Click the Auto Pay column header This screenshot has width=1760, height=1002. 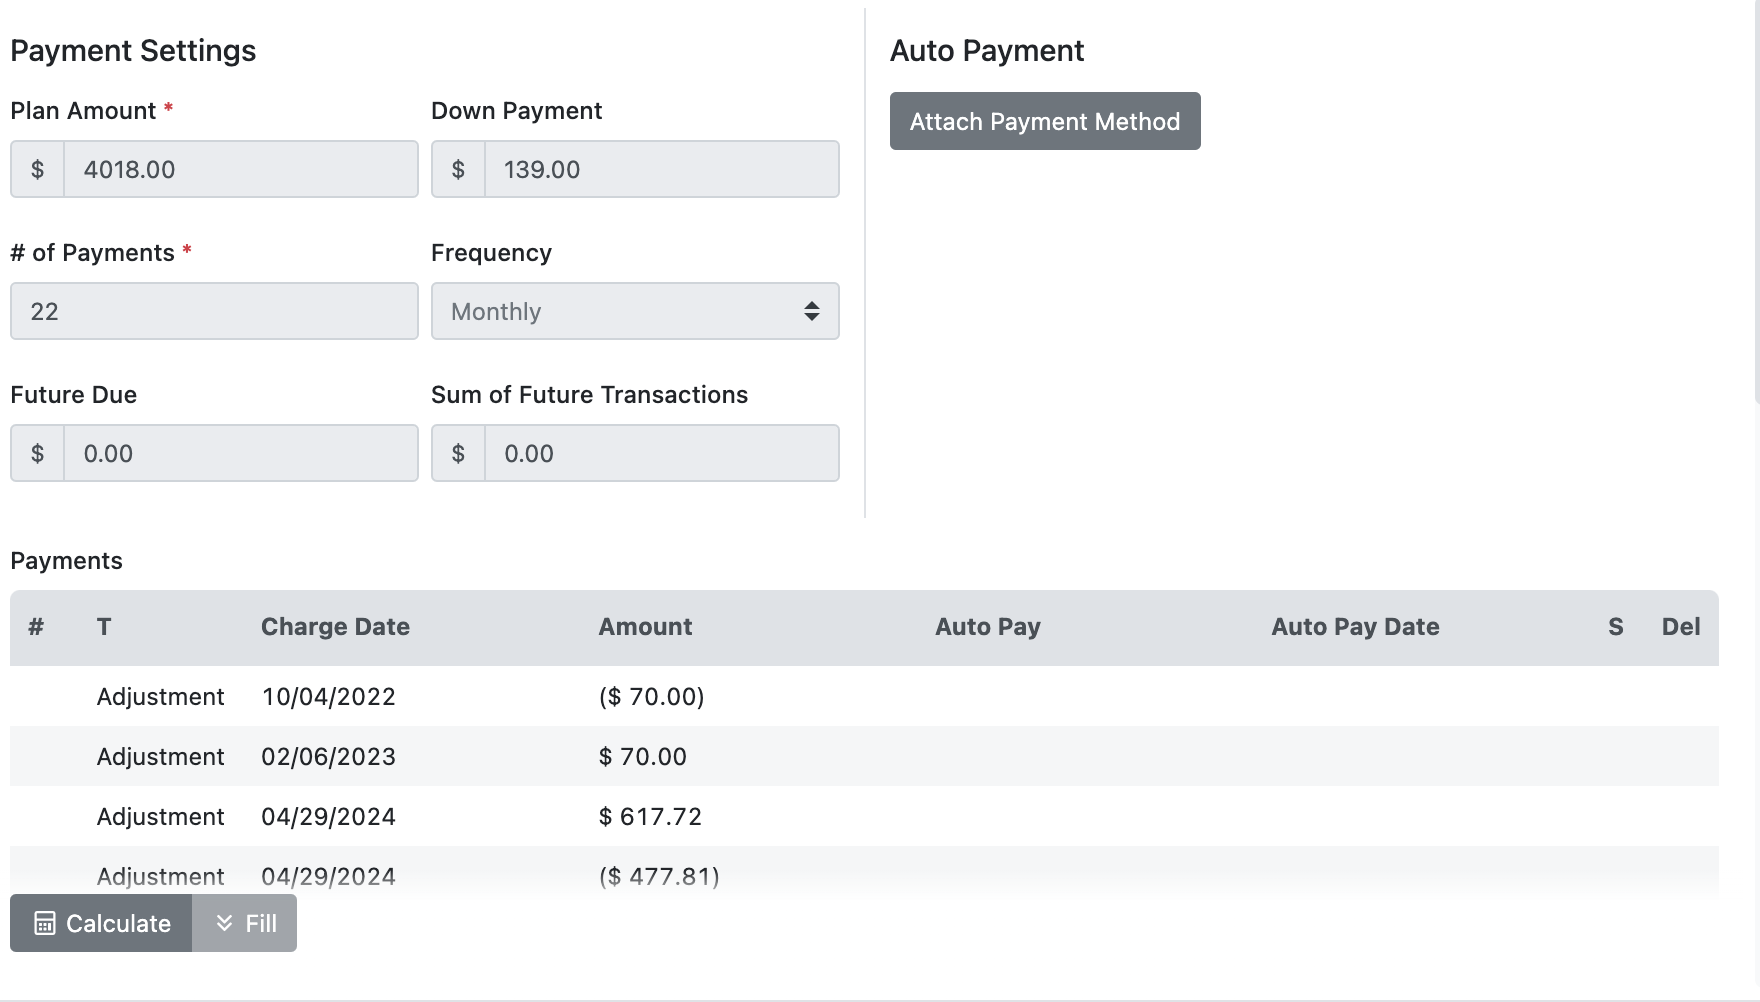(988, 627)
